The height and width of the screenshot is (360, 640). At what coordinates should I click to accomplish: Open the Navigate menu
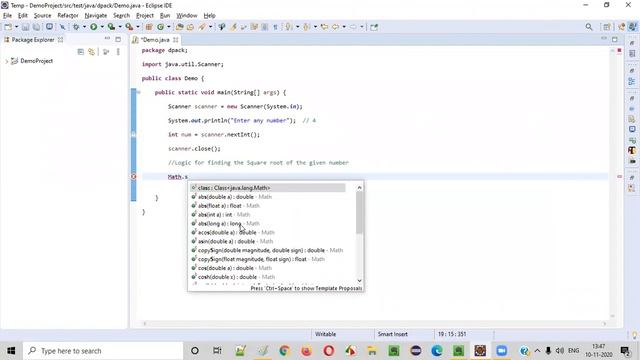pos(96,16)
